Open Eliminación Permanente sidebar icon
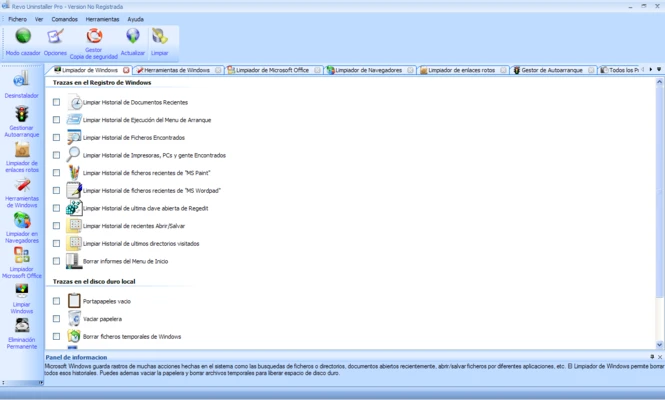 (x=22, y=326)
